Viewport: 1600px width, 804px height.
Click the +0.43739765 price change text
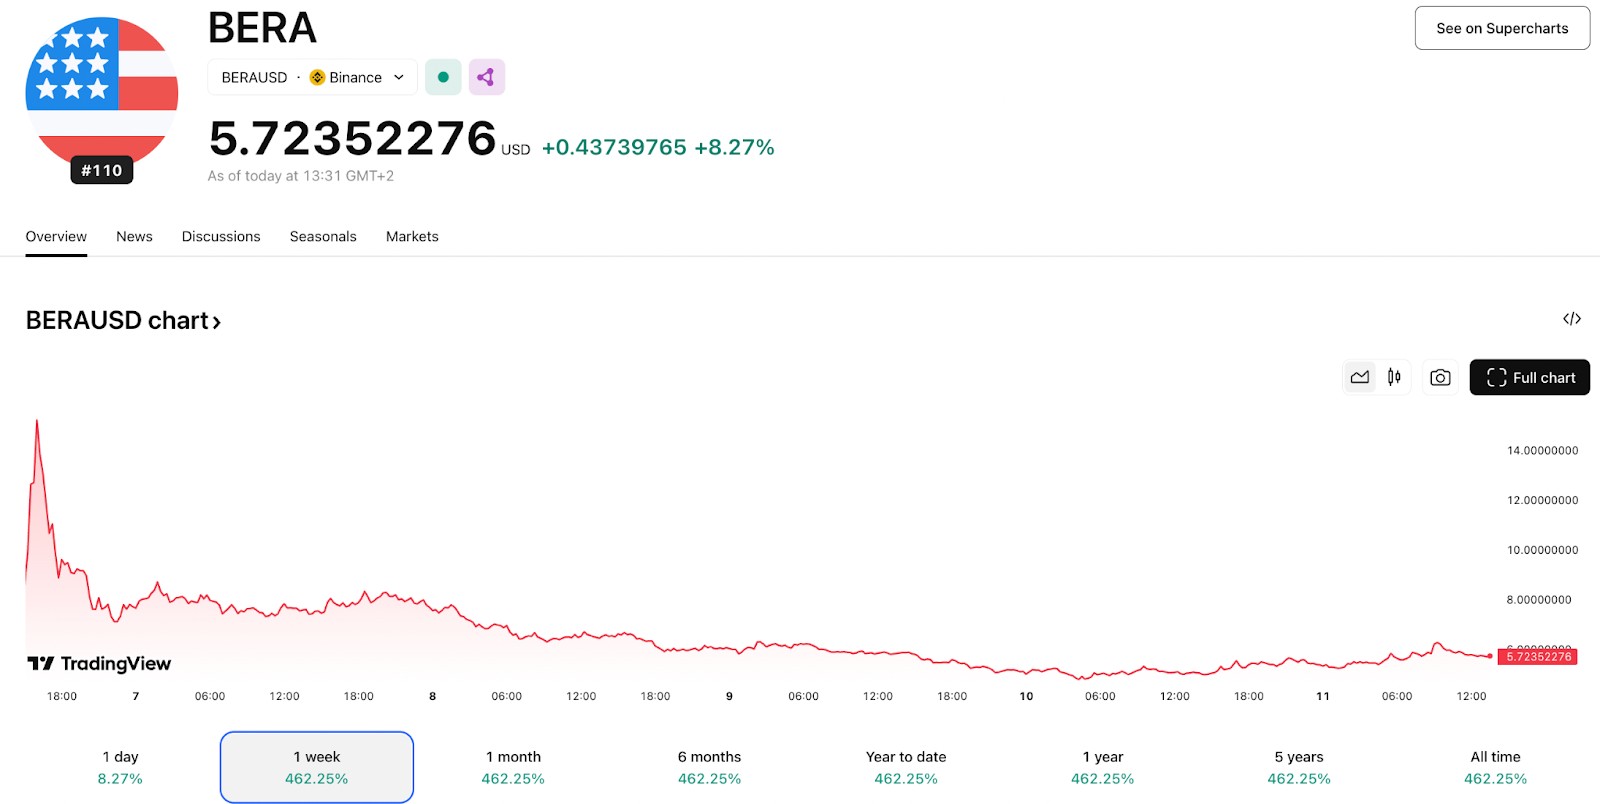coord(614,147)
